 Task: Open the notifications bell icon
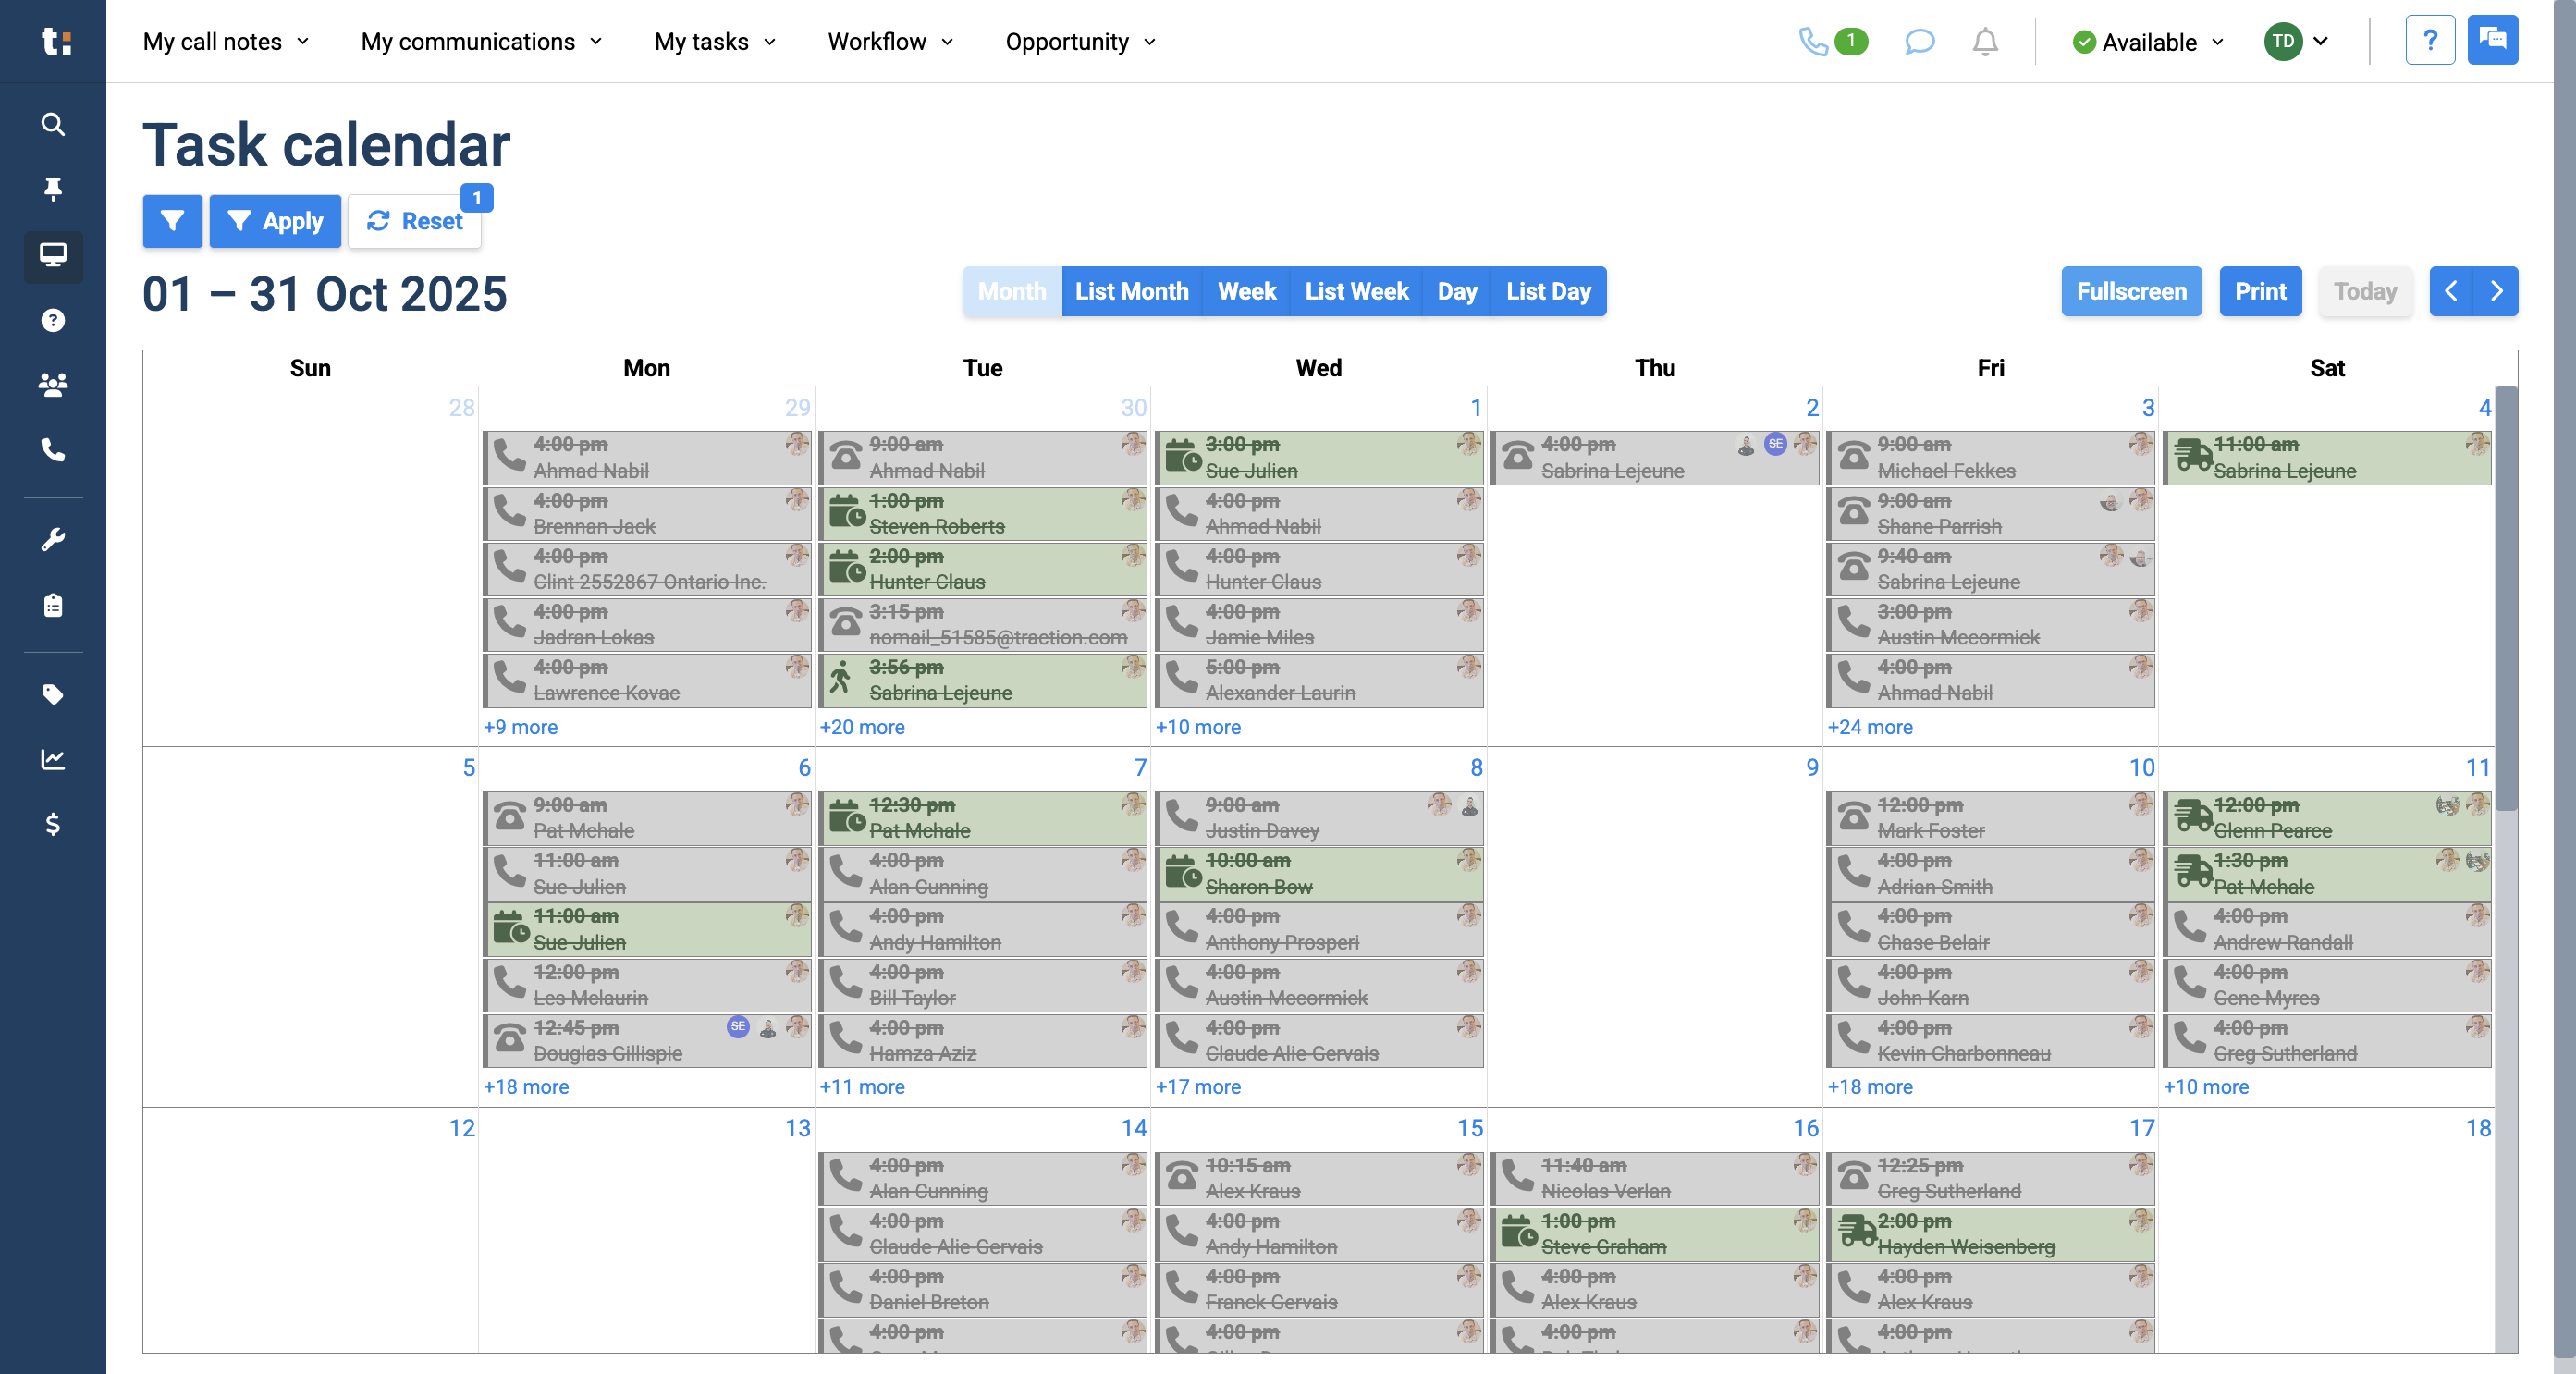point(1985,42)
